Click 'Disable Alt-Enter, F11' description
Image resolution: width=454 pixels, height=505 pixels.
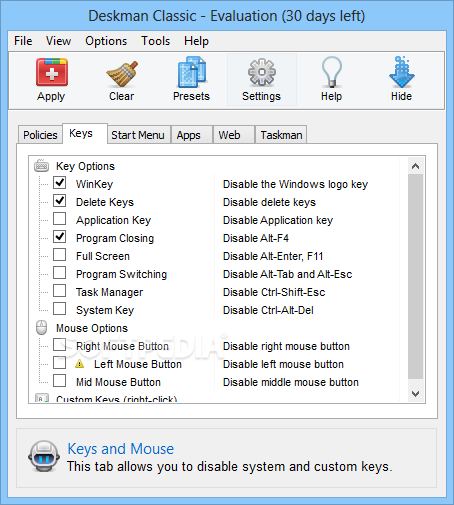273,256
